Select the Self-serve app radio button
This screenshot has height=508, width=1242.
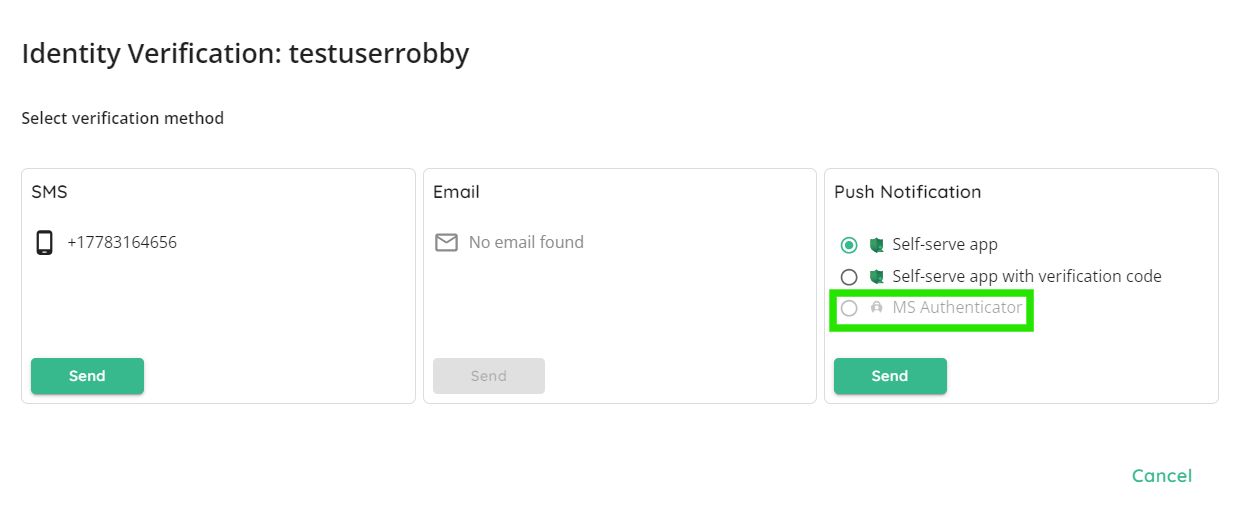click(x=849, y=245)
